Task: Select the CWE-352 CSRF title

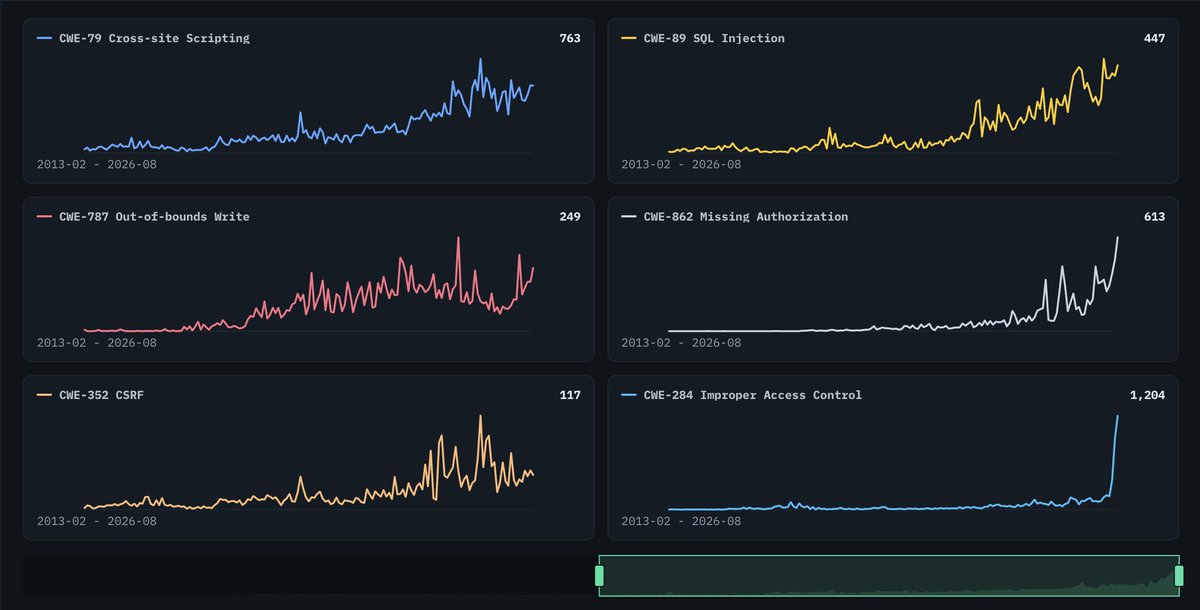Action: point(102,395)
